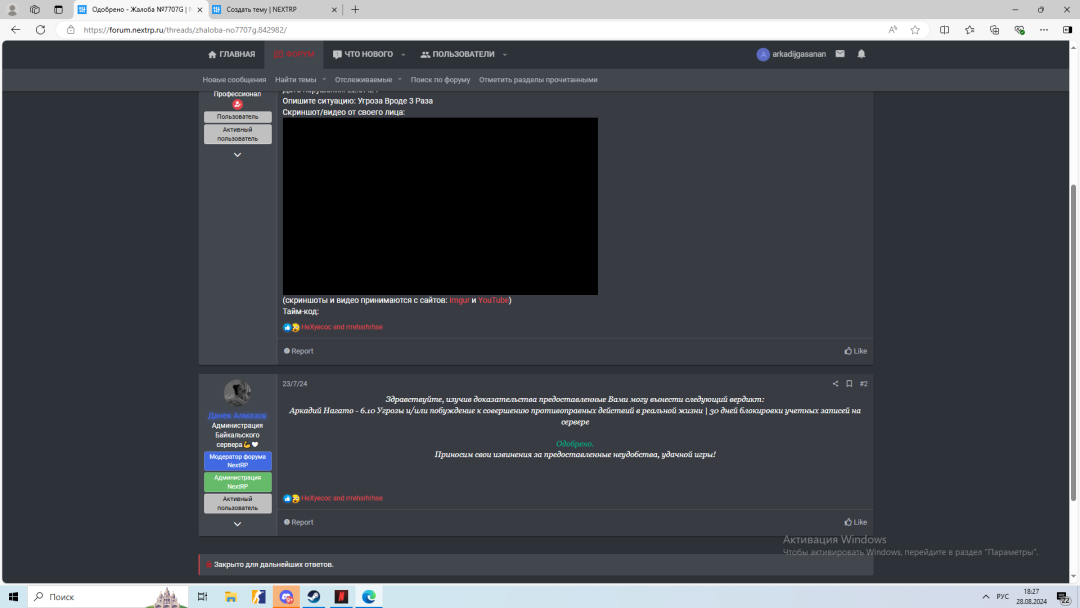The width and height of the screenshot is (1080, 608).
Task: Expand user details under Данек Алмазов
Action: tap(237, 524)
